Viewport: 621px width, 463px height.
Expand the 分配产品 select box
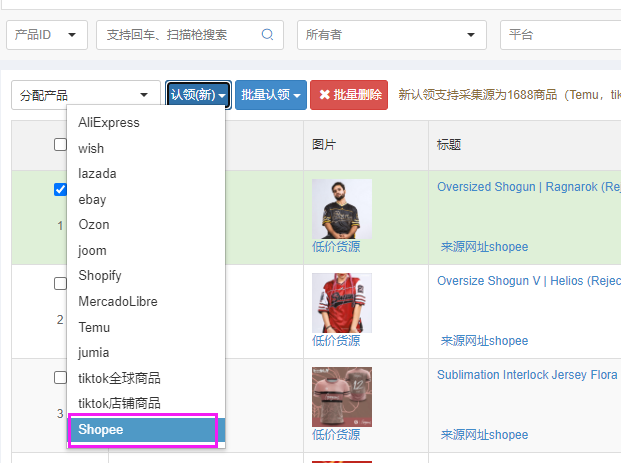point(86,95)
